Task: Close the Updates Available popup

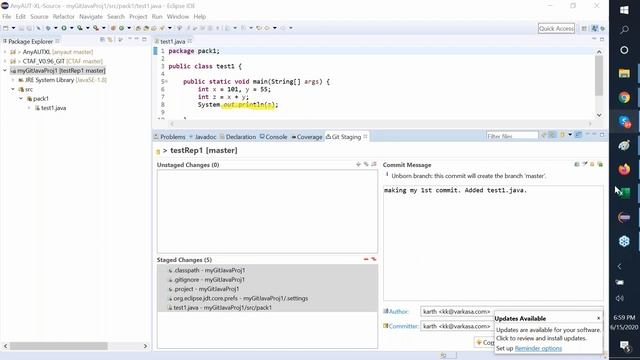Action: (598, 318)
